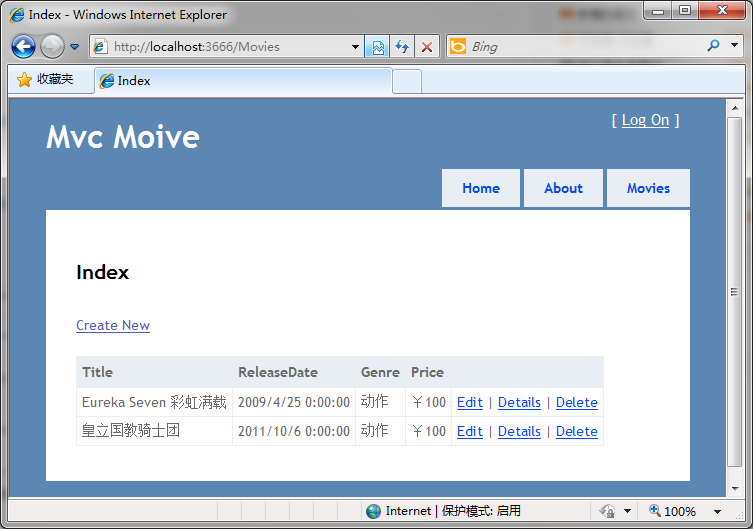Open the search provider dropdown arrow
The height and width of the screenshot is (529, 753).
(734, 45)
